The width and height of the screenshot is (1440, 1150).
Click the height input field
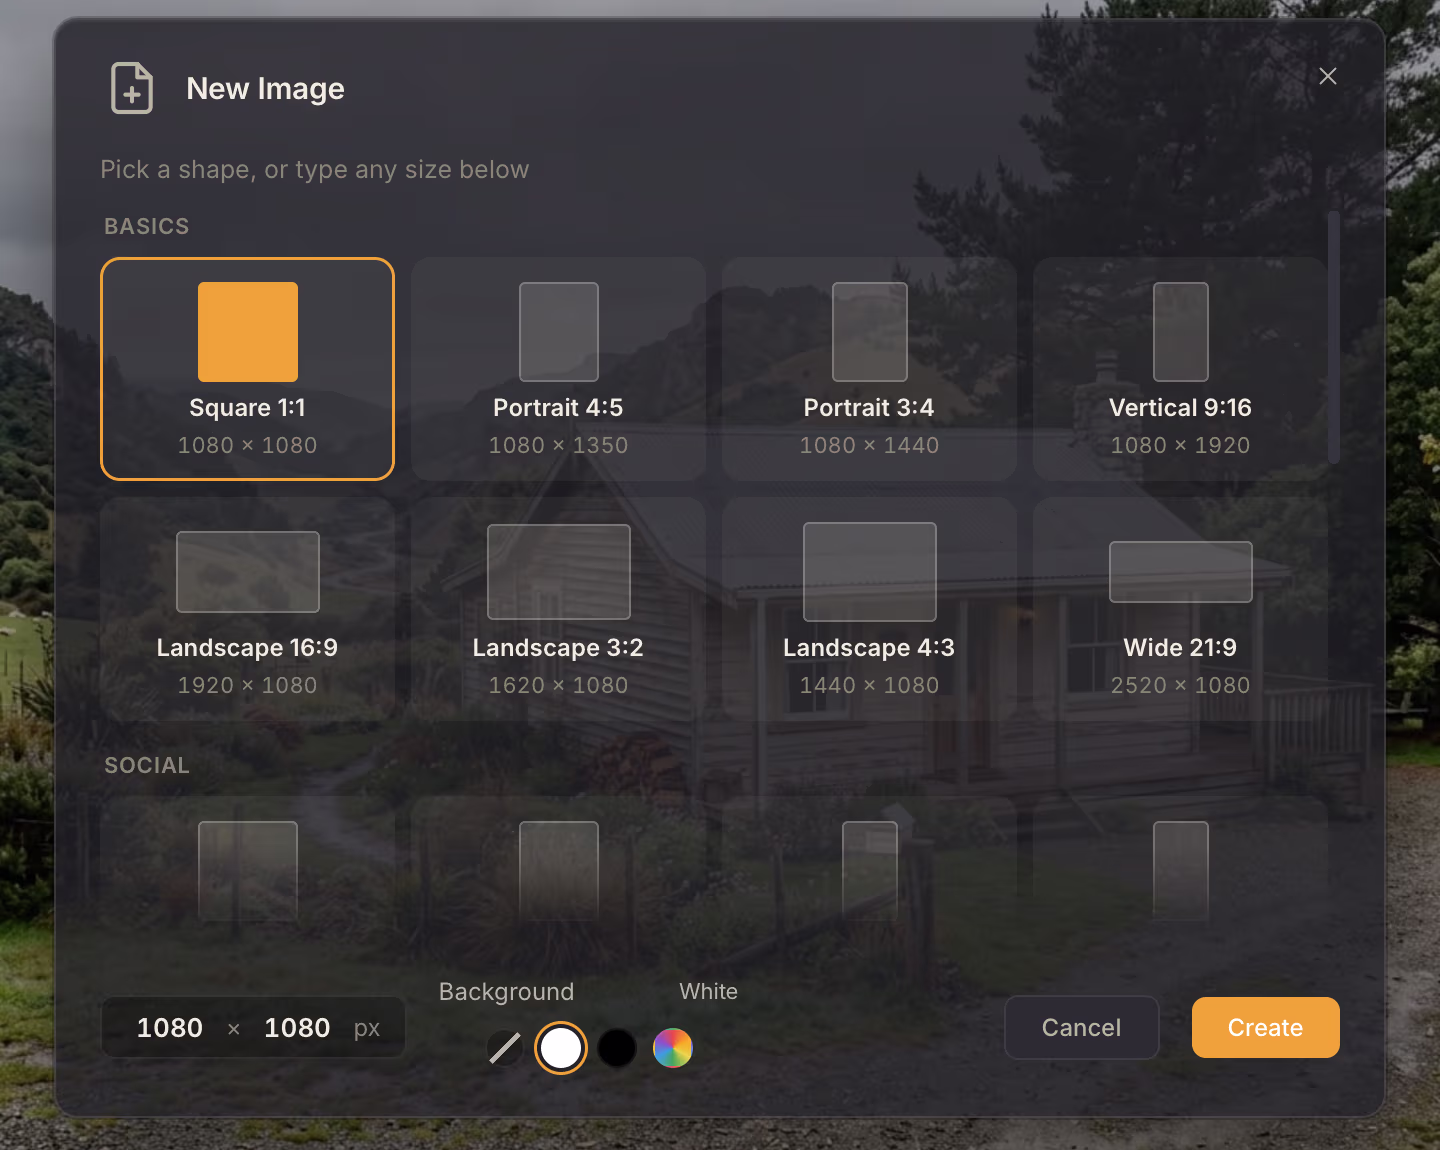297,1028
